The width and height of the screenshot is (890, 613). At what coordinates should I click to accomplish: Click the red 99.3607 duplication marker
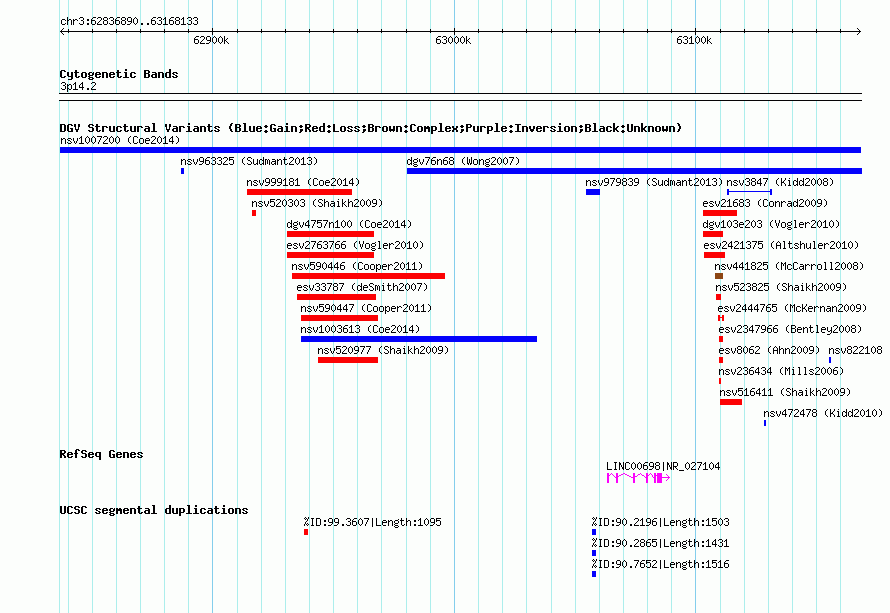point(306,532)
